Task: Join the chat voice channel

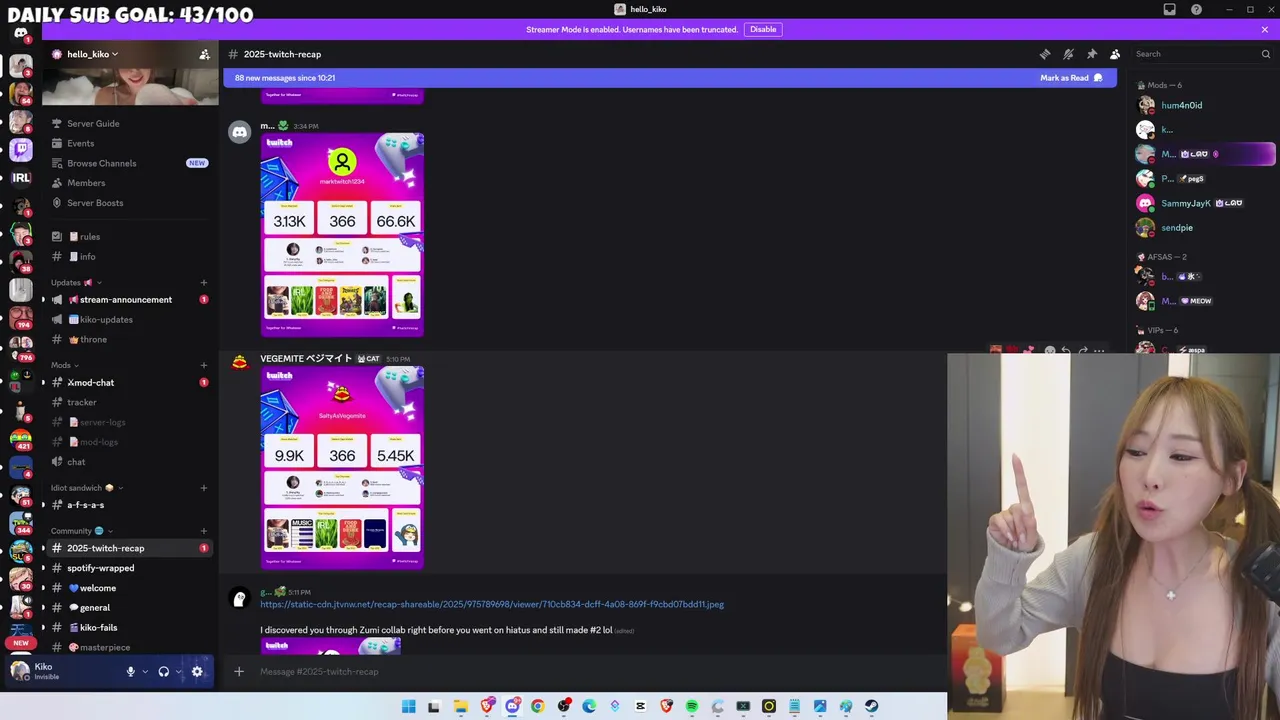Action: tap(130, 462)
